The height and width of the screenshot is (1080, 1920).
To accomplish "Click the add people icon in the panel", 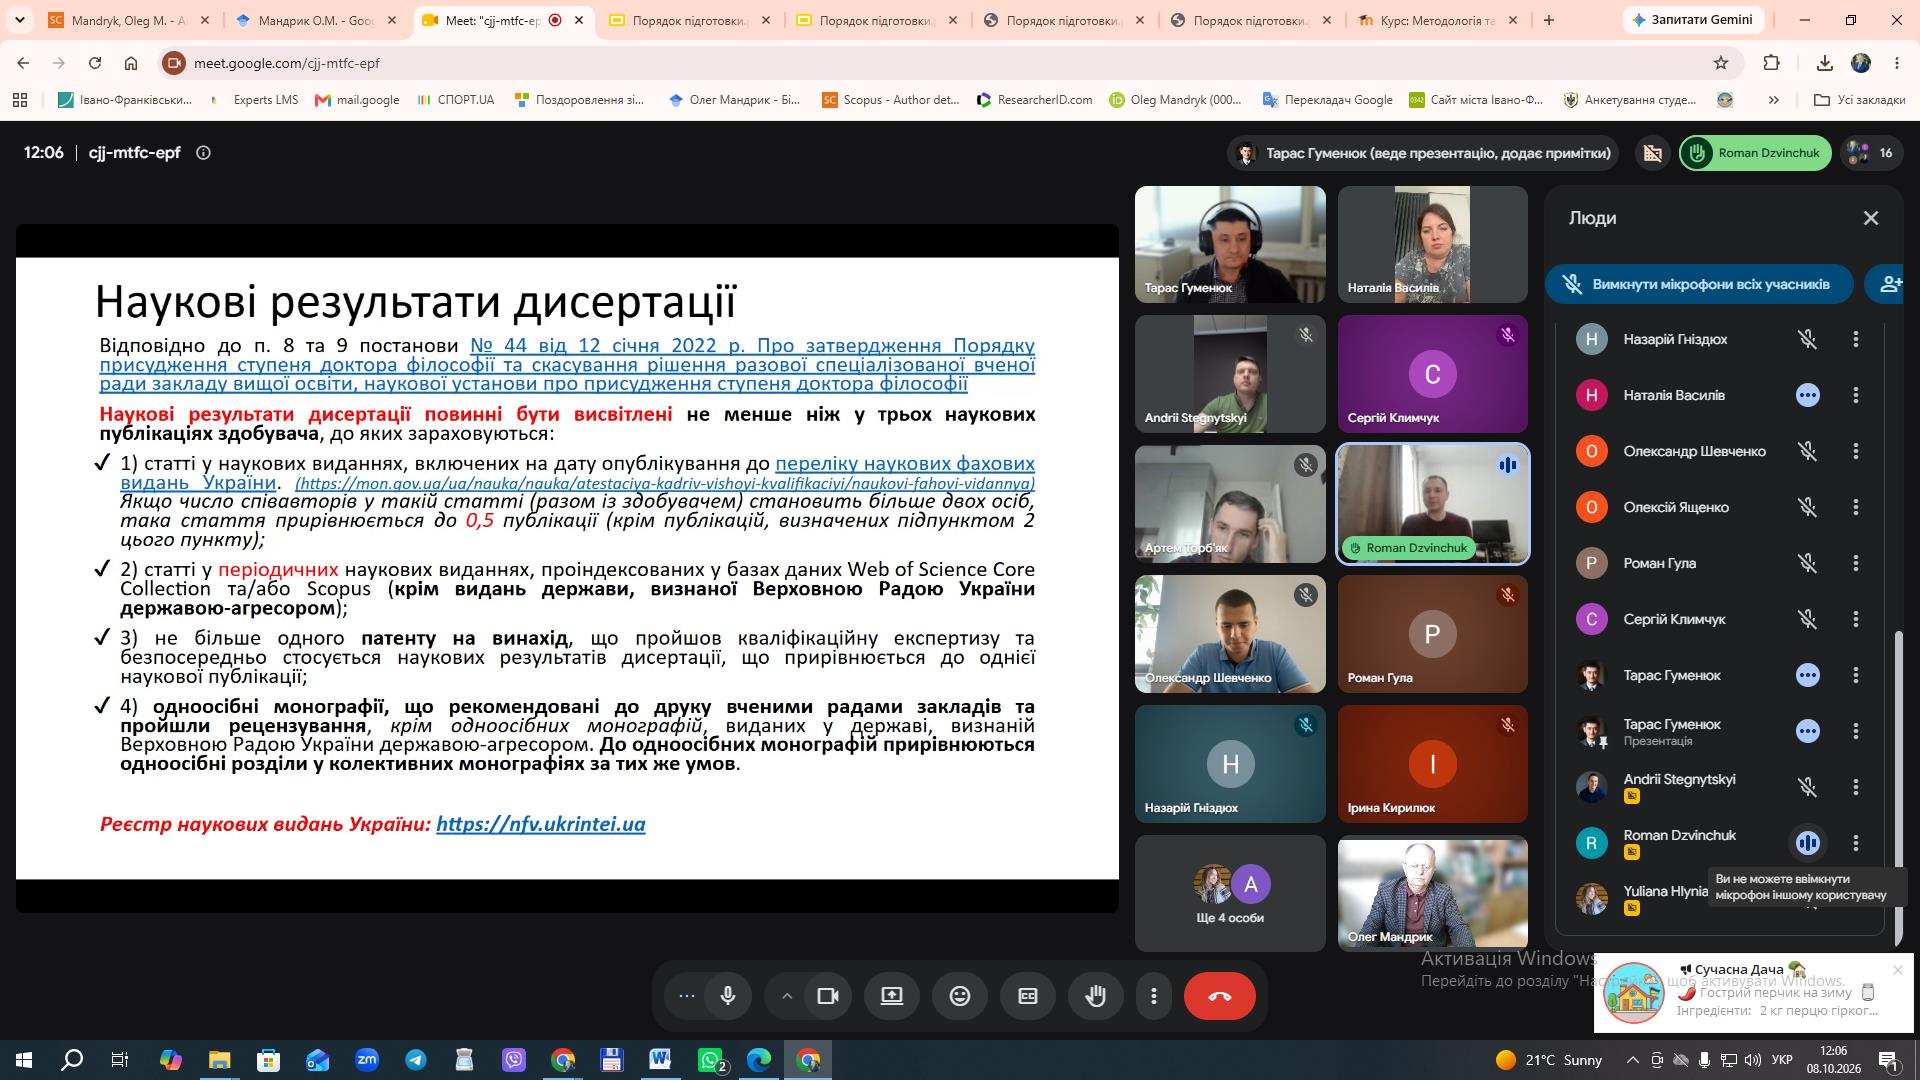I will tap(1890, 284).
